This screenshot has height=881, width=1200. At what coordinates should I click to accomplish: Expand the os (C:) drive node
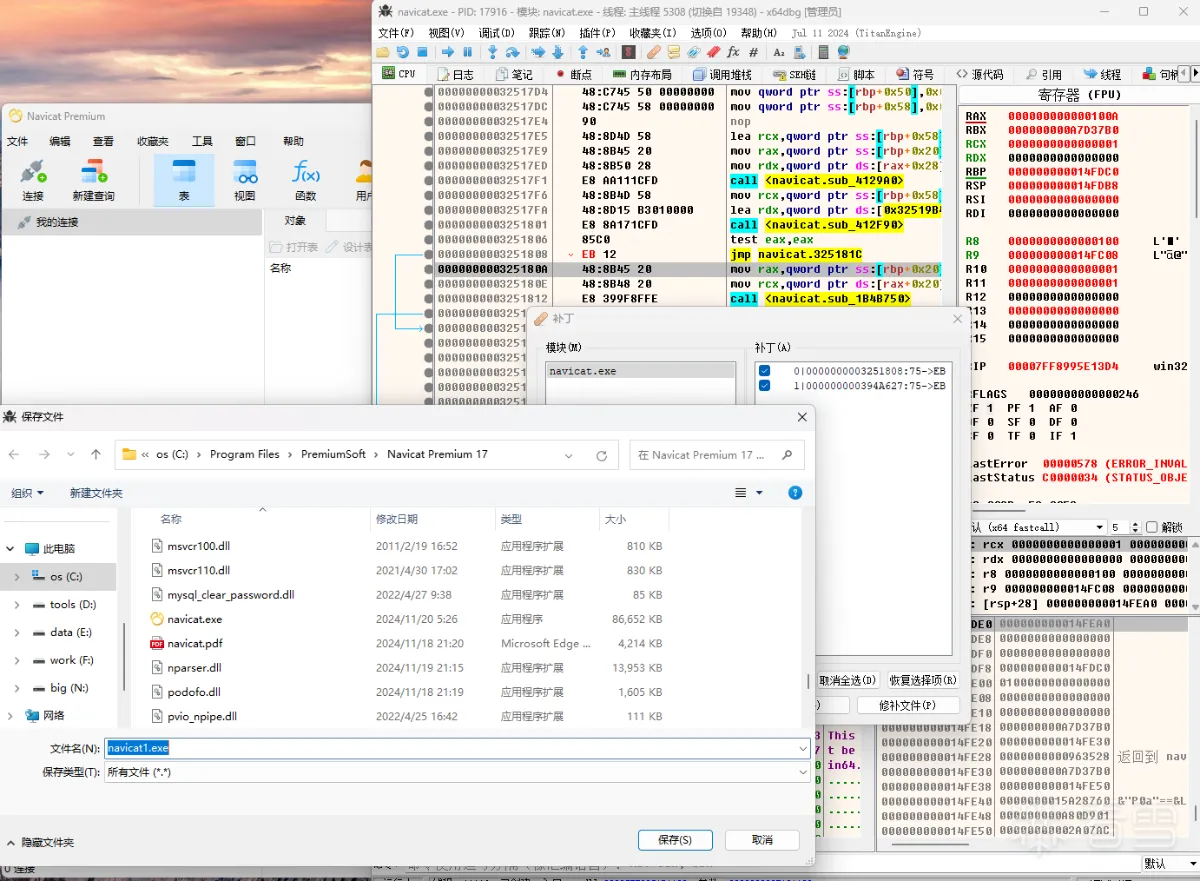pyautogui.click(x=17, y=577)
